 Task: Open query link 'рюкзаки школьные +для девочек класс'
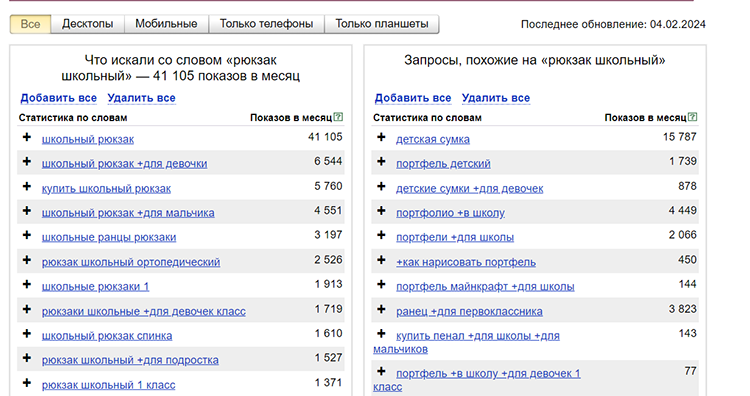pyautogui.click(x=144, y=311)
